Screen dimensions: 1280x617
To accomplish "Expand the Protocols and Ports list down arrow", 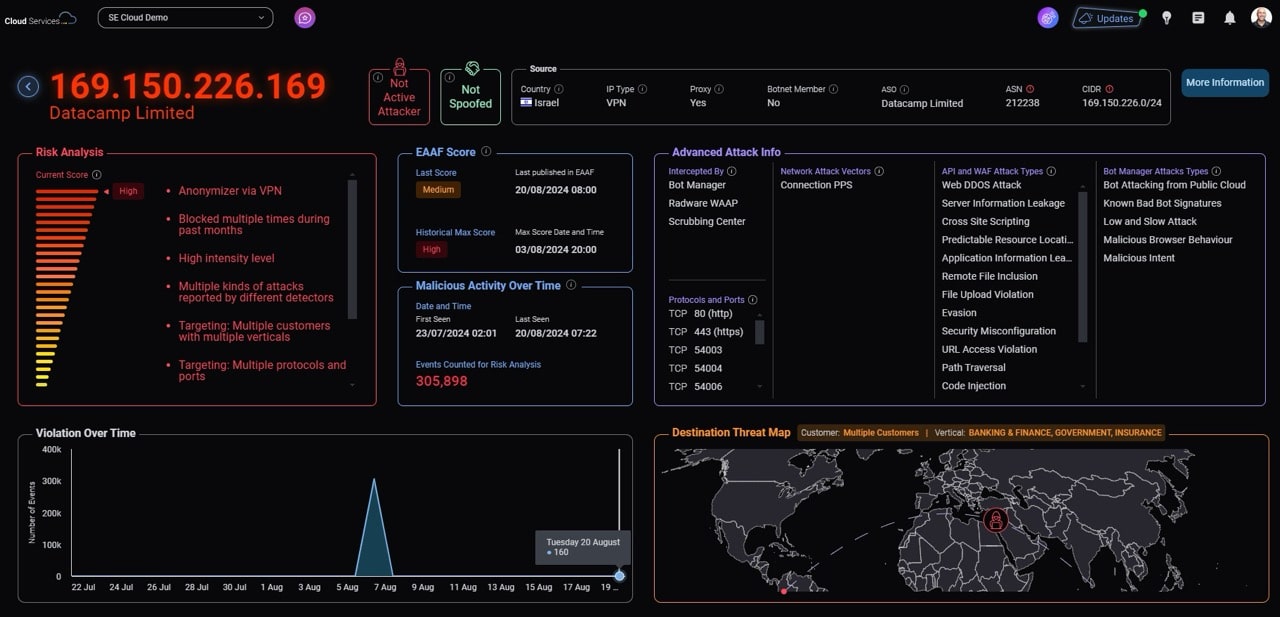I will tap(759, 387).
